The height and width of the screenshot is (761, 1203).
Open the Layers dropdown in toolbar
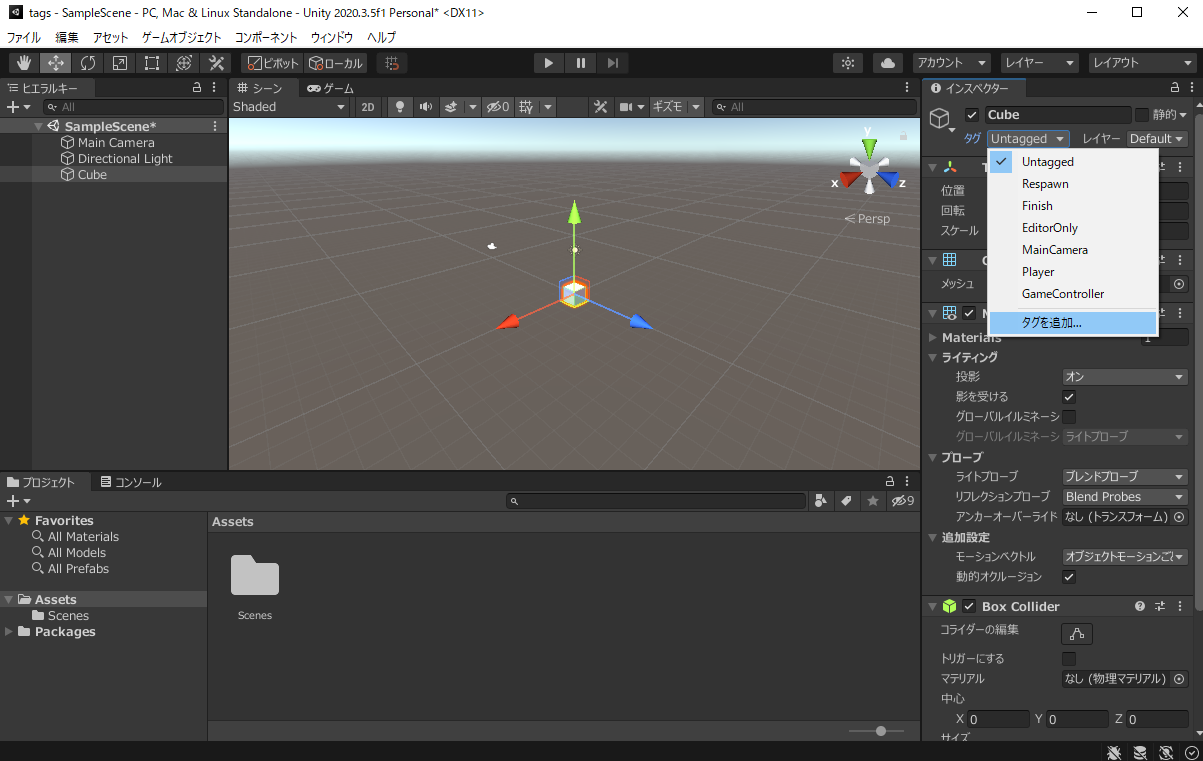point(1040,63)
